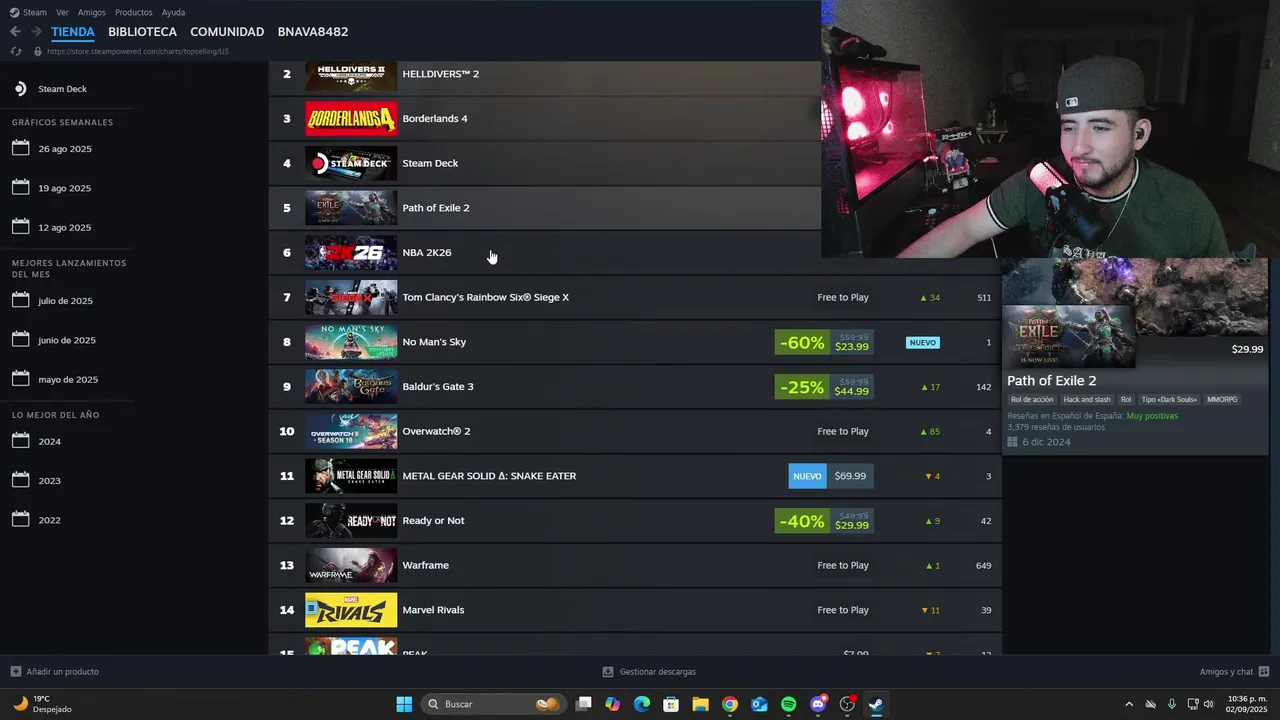Click the Rol de acción tag in popup
The width and height of the screenshot is (1280, 720).
pos(1032,399)
